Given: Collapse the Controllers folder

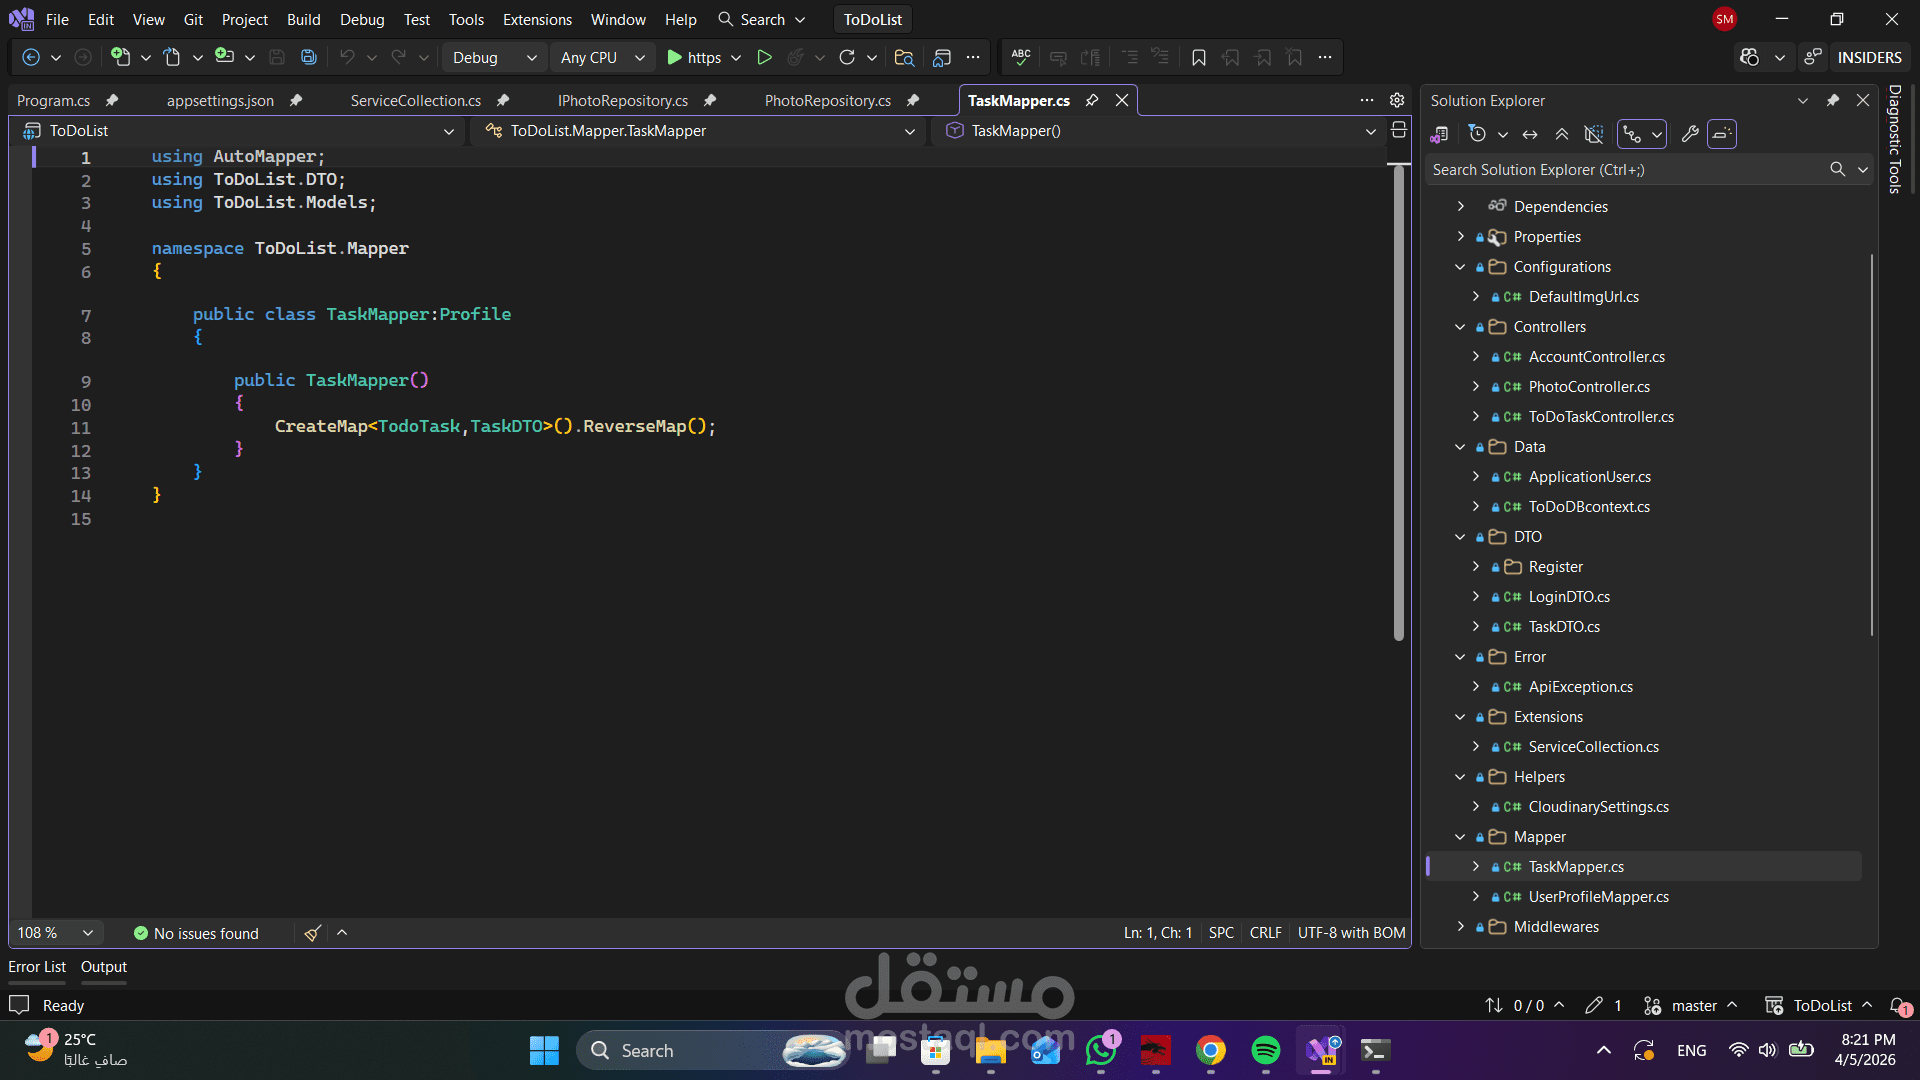Looking at the screenshot, I should point(1460,327).
